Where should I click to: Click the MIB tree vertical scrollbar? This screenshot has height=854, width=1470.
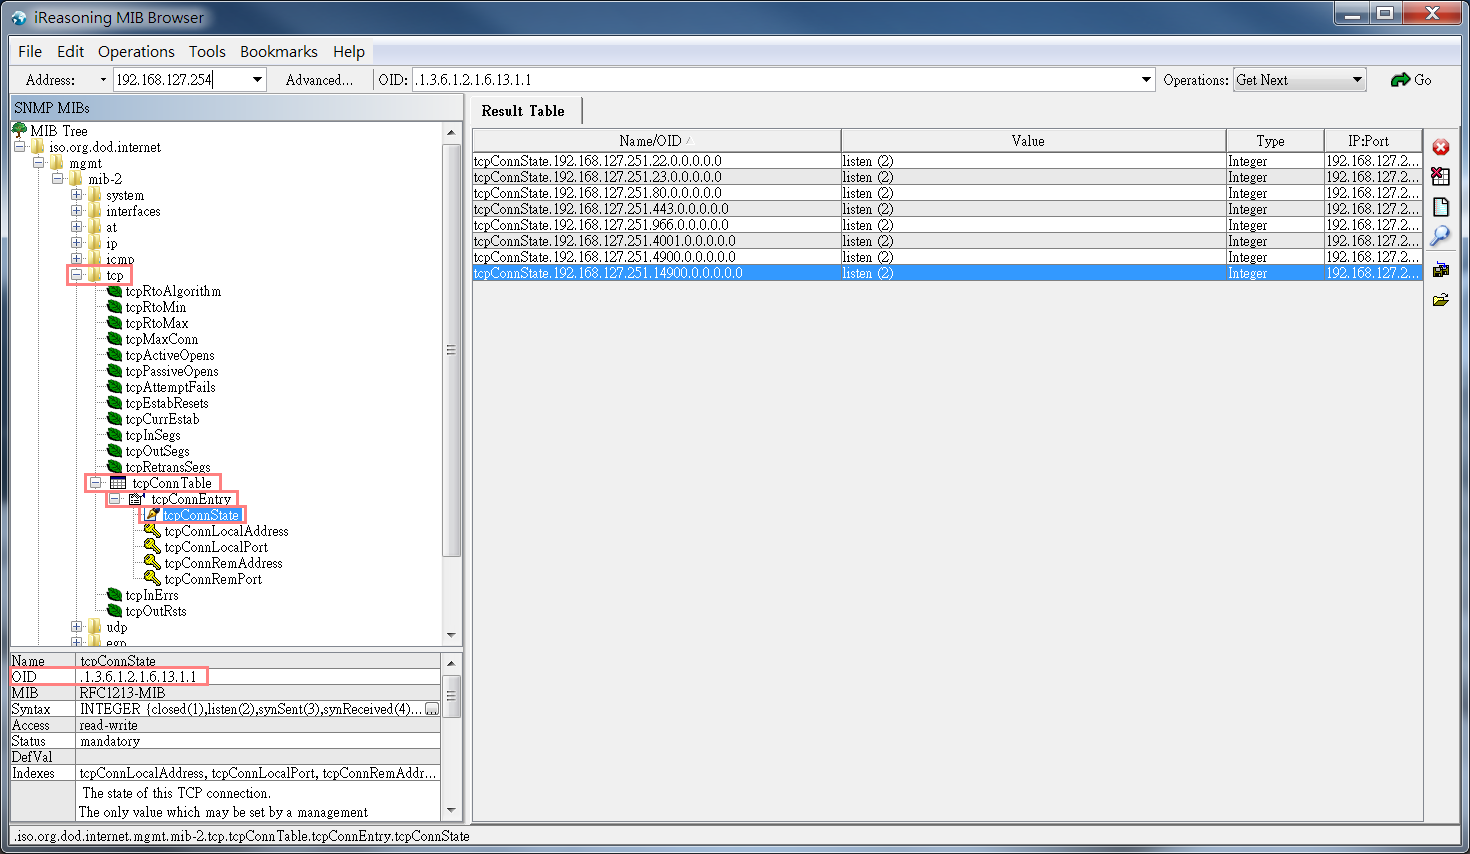[451, 350]
